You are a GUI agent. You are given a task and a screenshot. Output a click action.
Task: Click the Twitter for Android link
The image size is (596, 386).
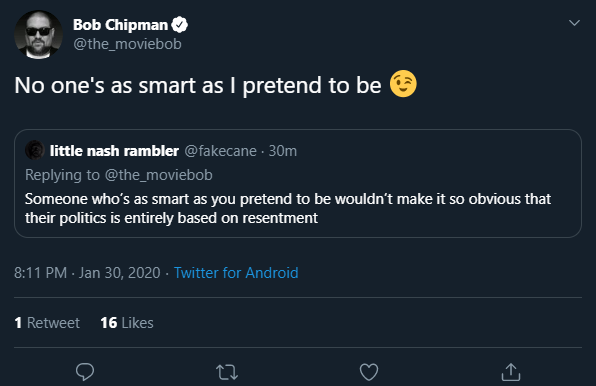236,273
